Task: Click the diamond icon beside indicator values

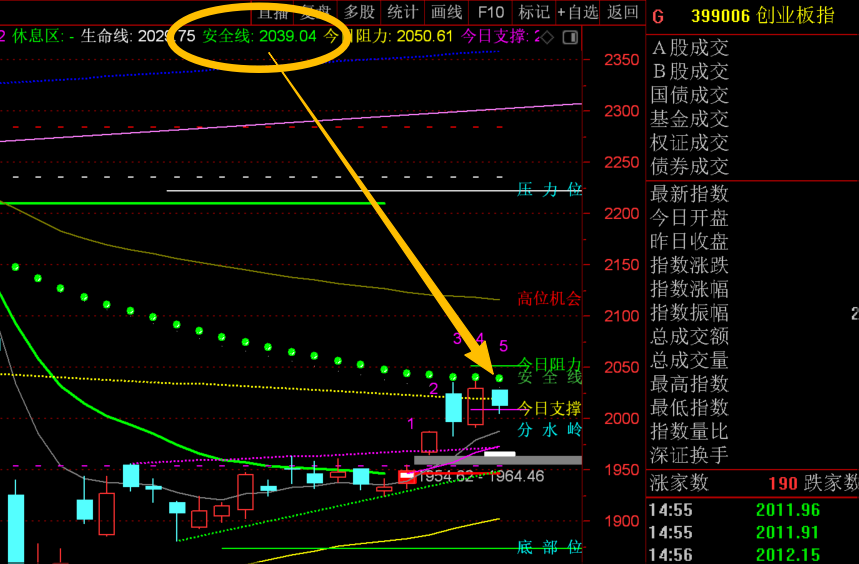Action: [x=547, y=37]
